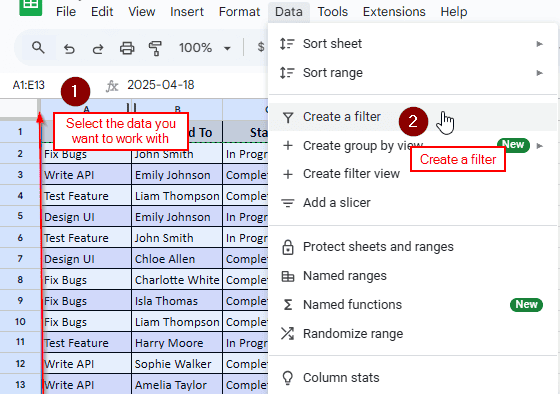
Task: Undo the last action
Action: 69,48
